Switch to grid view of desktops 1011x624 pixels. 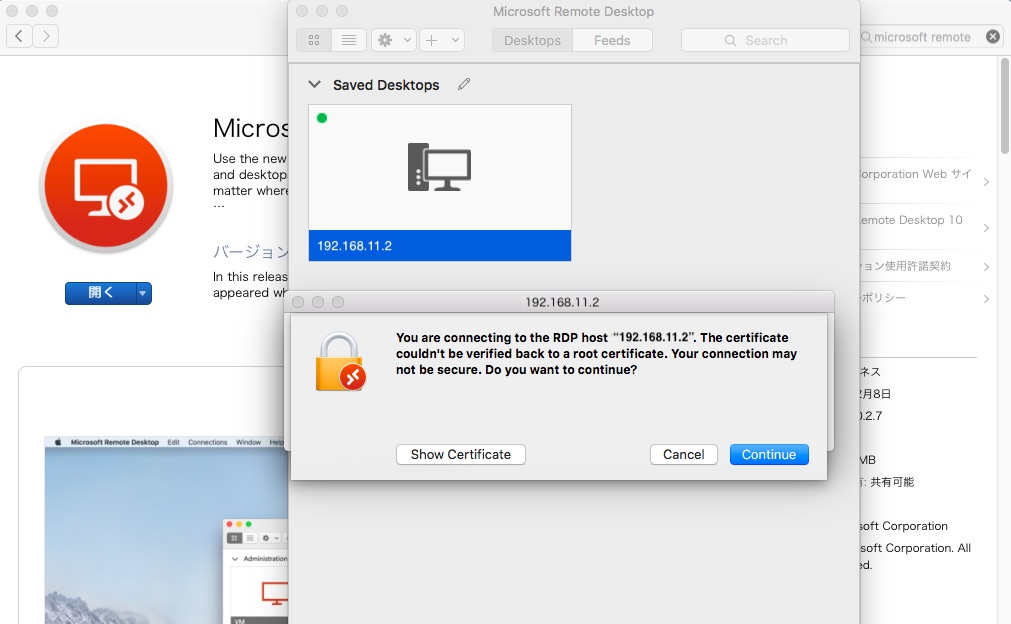pyautogui.click(x=314, y=40)
